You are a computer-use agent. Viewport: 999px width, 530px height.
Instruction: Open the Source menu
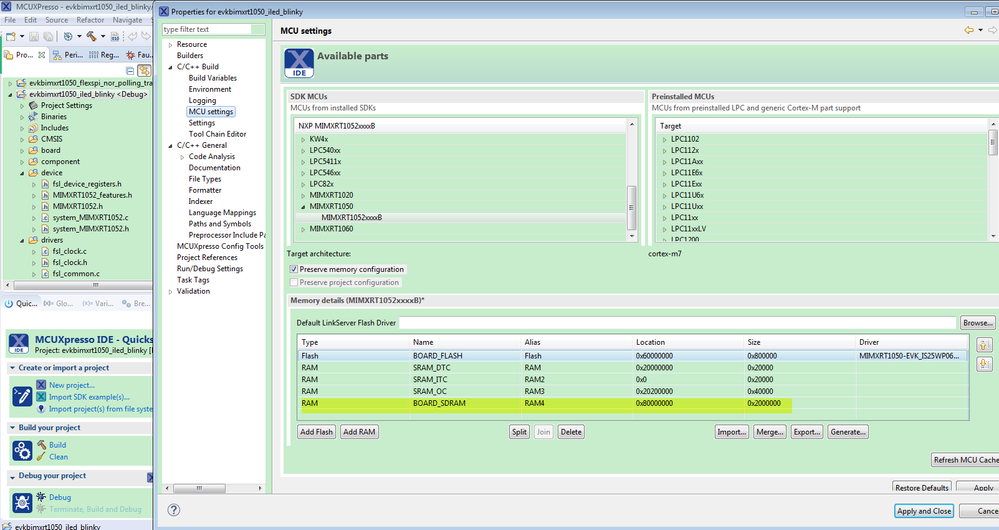click(x=56, y=20)
